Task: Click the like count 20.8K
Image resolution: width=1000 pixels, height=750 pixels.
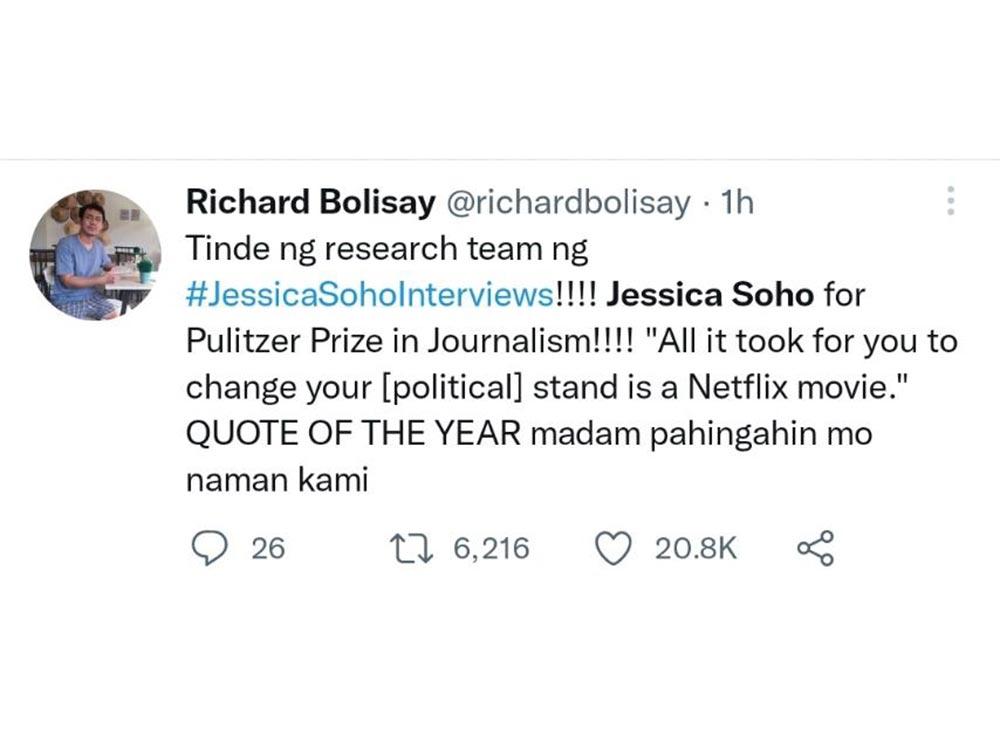Action: [x=695, y=547]
